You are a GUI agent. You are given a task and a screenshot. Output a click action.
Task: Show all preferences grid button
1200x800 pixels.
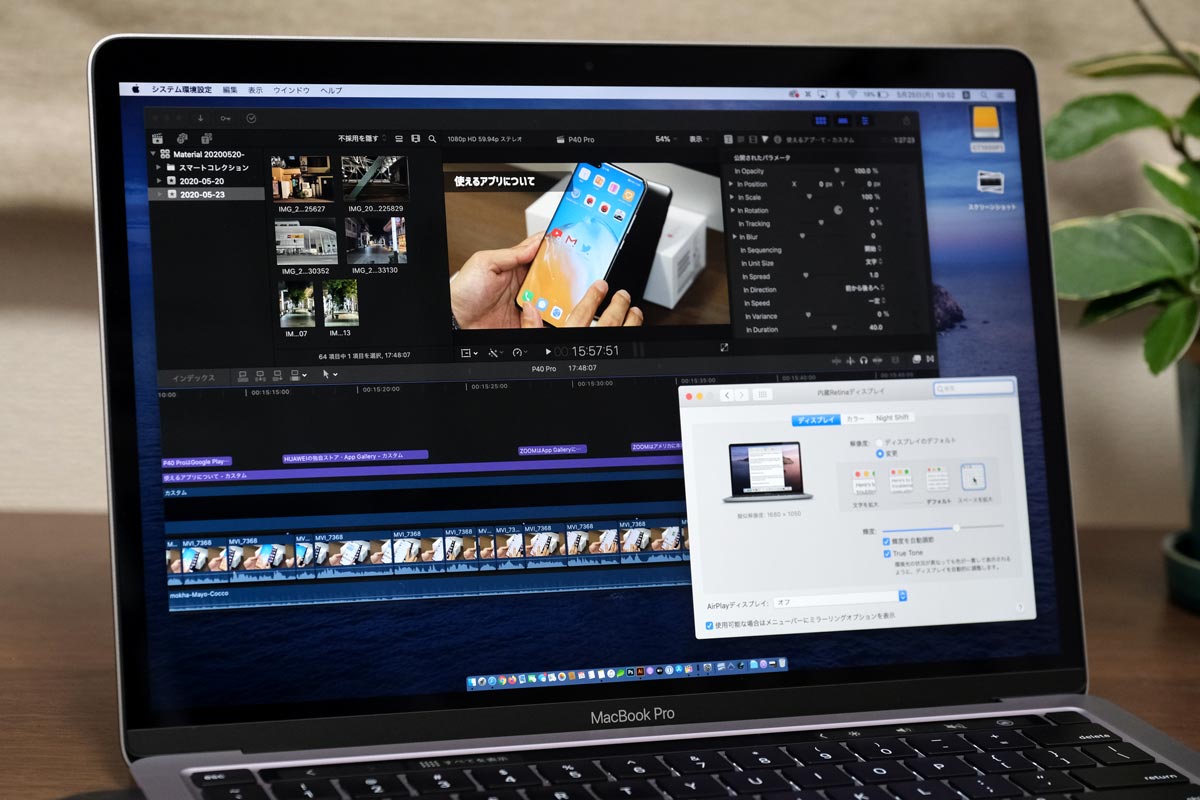point(762,395)
